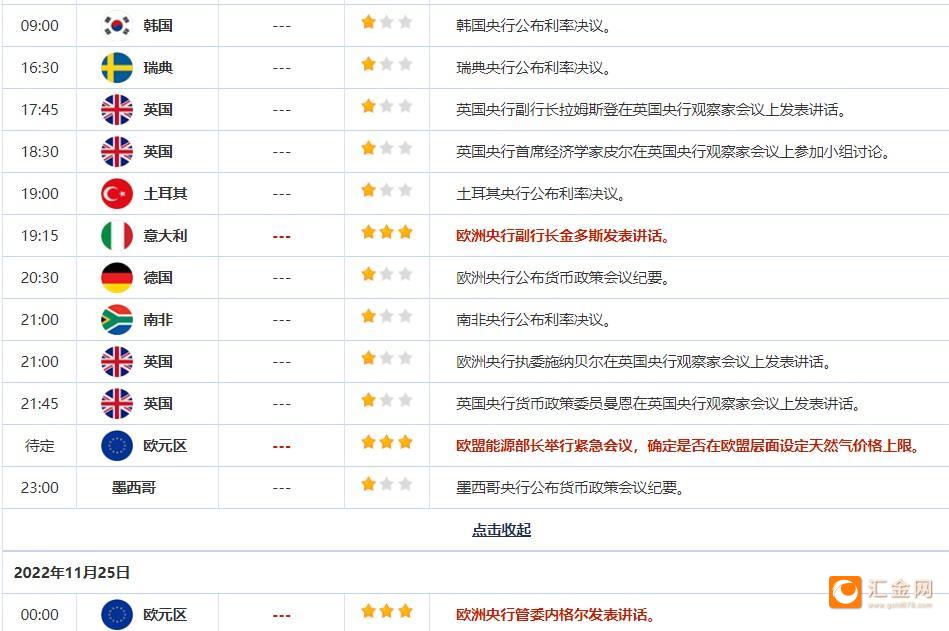Click the star rating in the 墨西哥 row

pyautogui.click(x=386, y=485)
